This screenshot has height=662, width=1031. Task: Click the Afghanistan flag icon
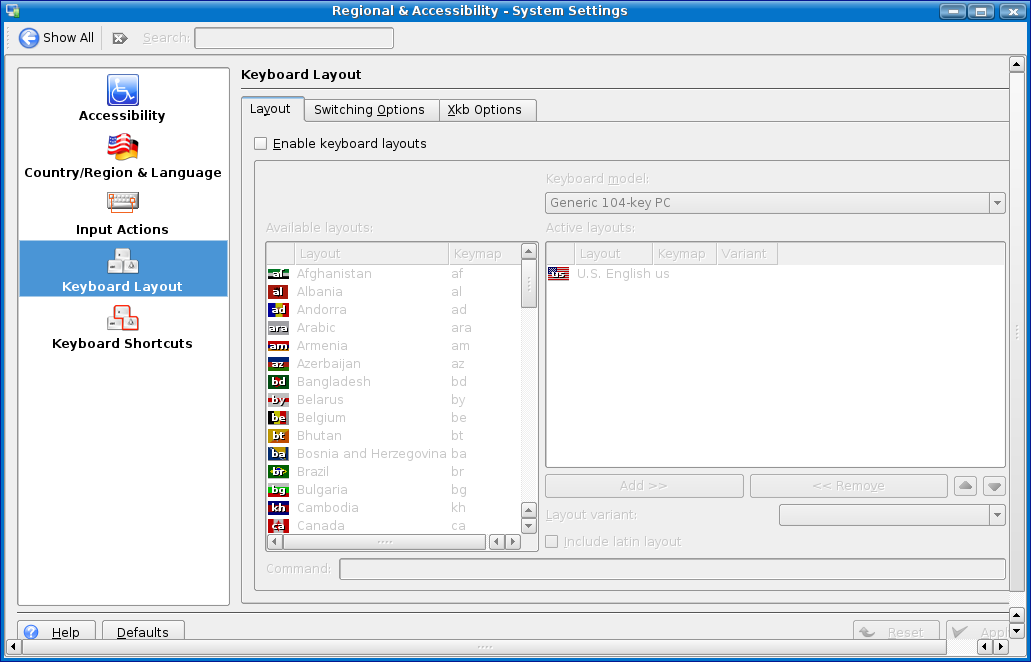point(278,274)
